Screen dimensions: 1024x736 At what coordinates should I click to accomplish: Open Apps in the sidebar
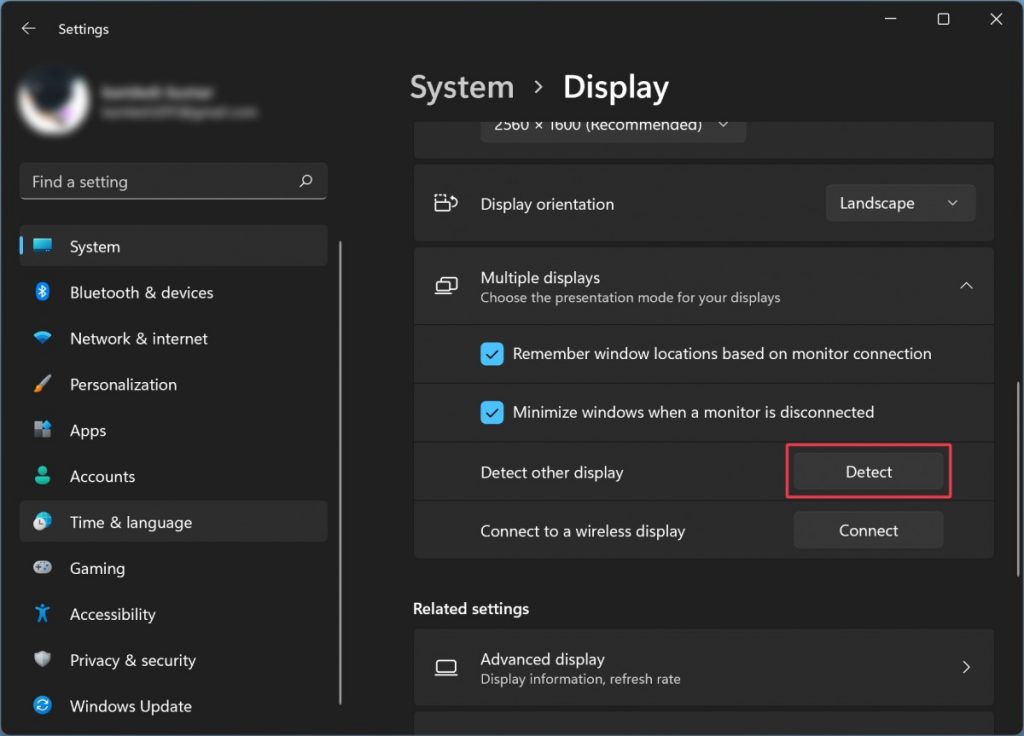(x=88, y=430)
